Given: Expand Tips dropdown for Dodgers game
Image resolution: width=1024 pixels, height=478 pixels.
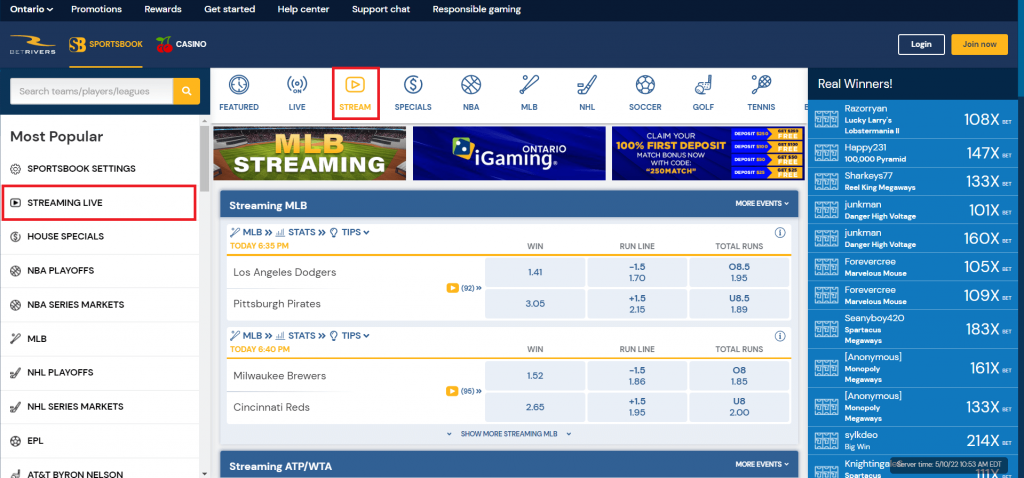Looking at the screenshot, I should click(x=349, y=232).
